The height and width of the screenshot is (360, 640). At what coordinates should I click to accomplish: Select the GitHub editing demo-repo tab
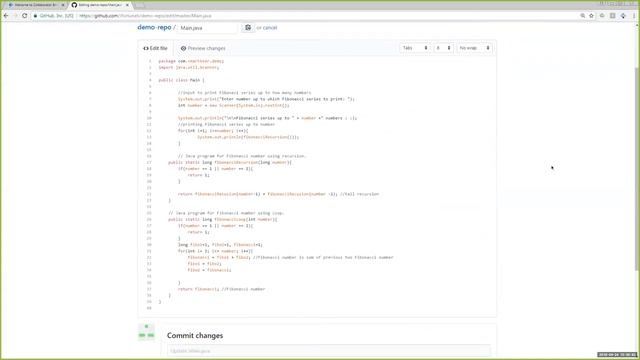(x=100, y=5)
